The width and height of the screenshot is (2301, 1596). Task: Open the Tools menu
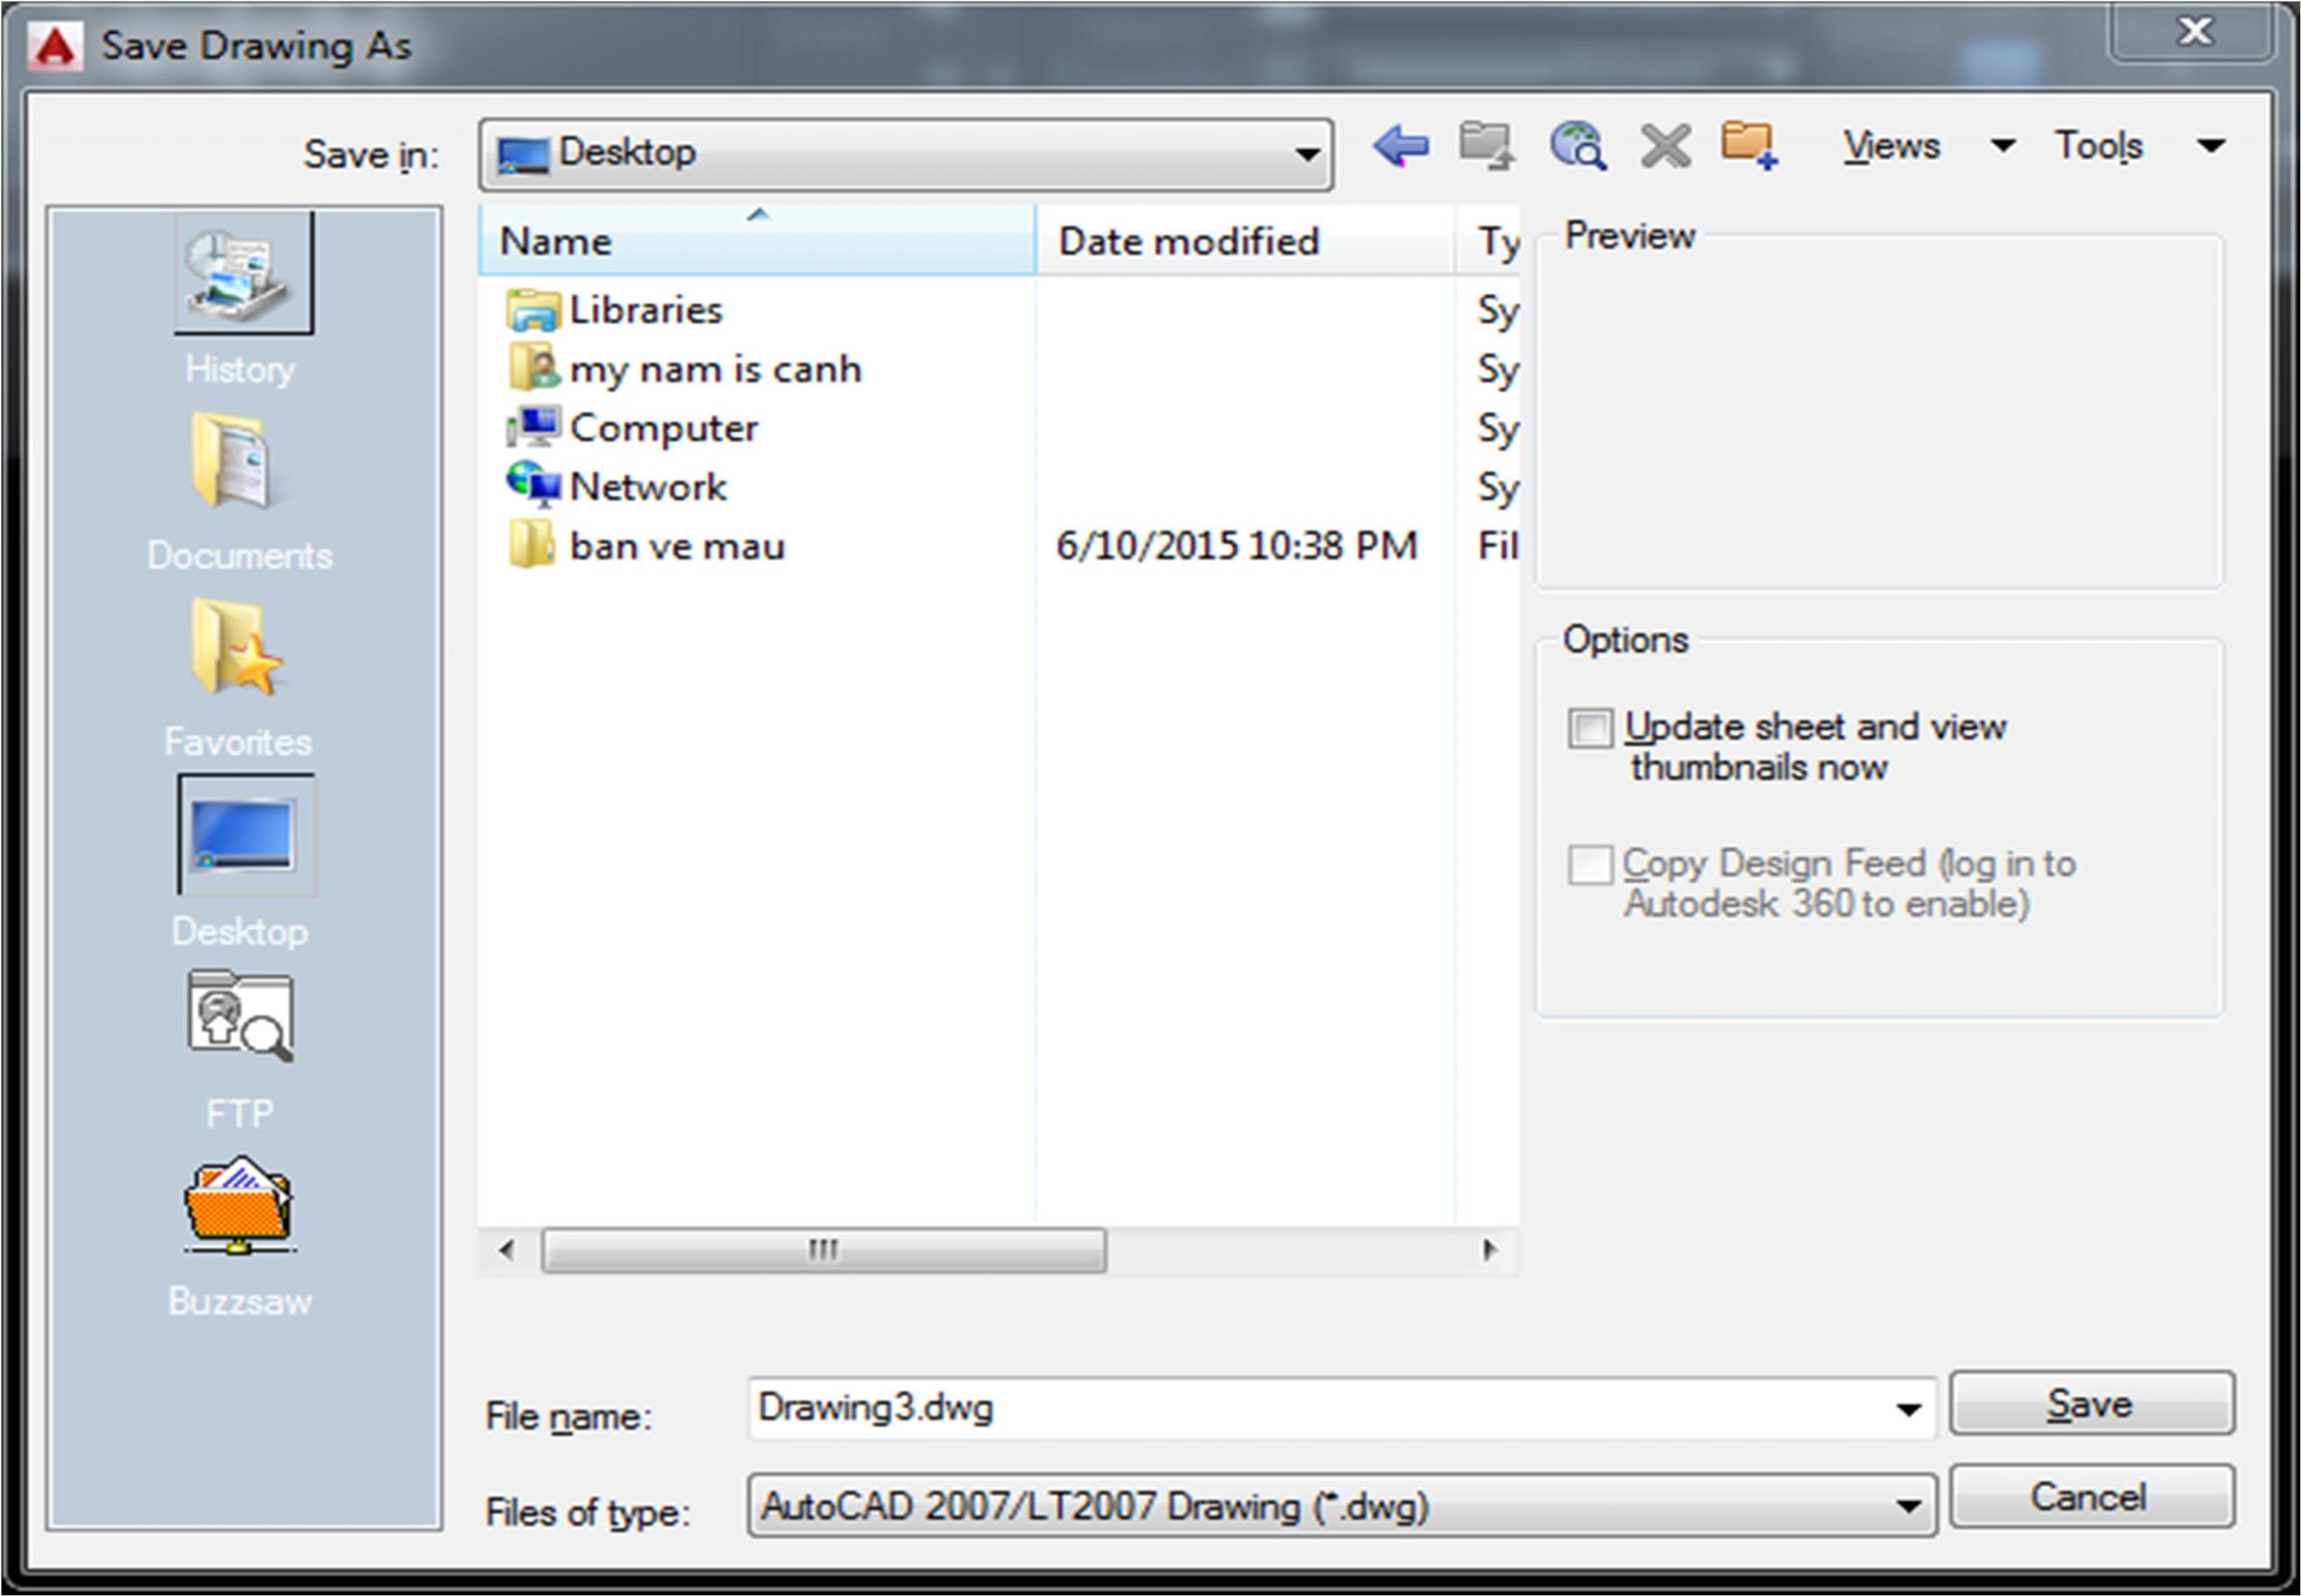click(x=2098, y=147)
